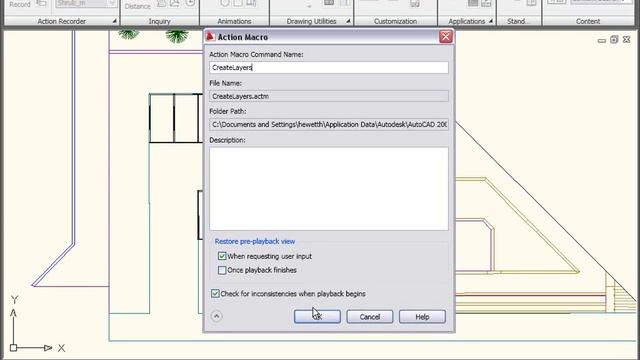Click the OK button in Action Macro

317,317
